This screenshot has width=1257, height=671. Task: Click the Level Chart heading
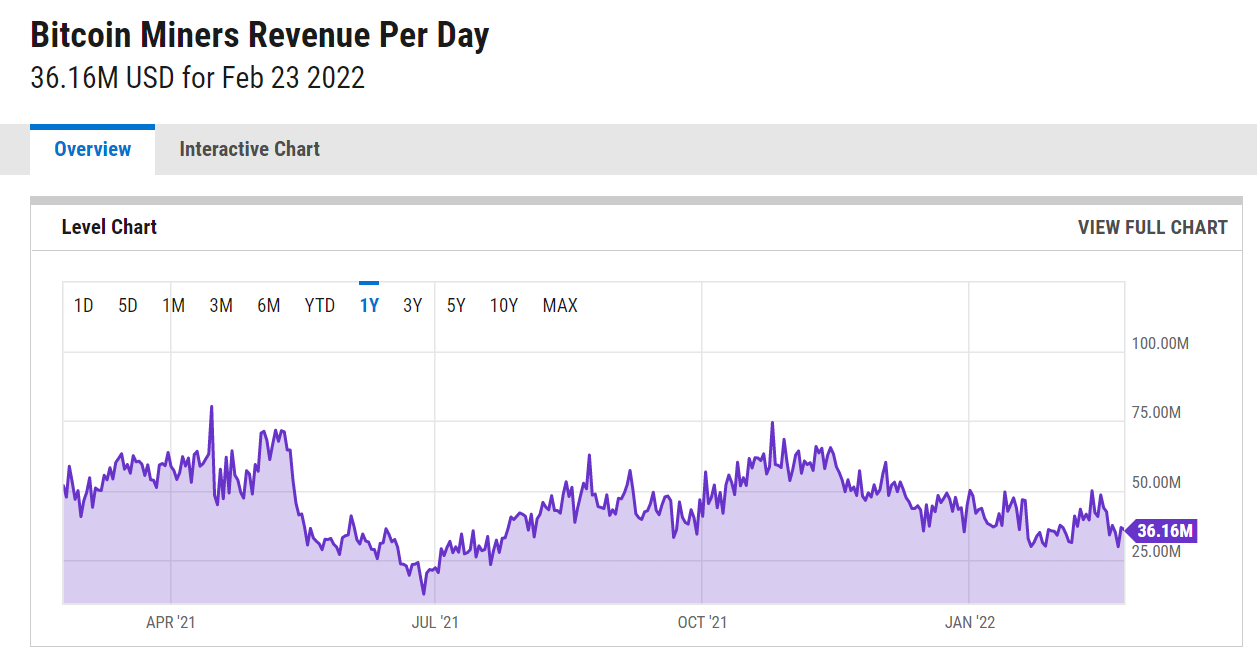coord(109,228)
